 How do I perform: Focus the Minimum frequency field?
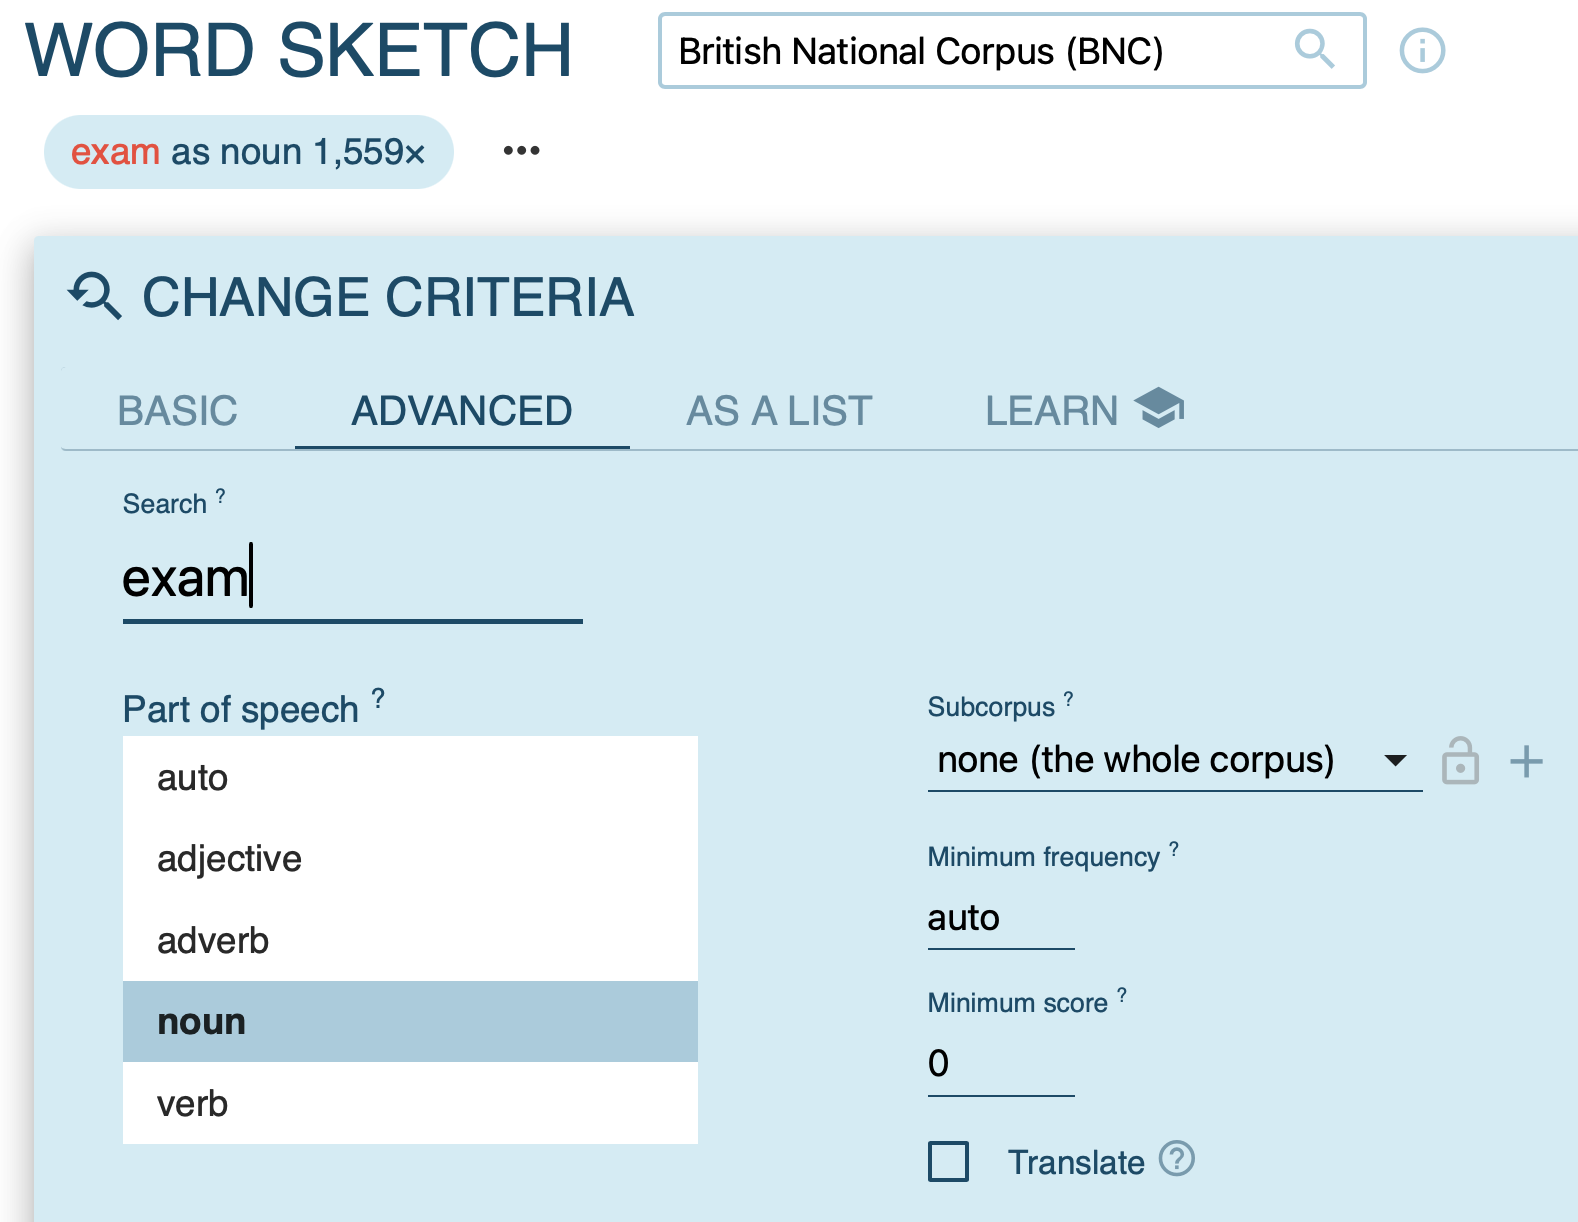1000,918
